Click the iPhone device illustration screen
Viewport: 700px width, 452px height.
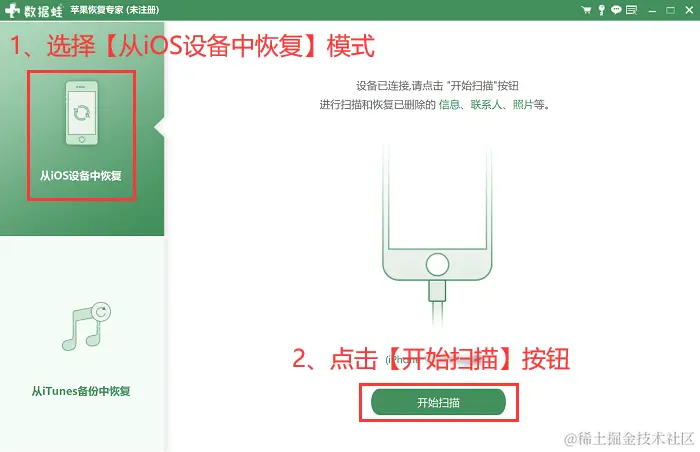pyautogui.click(x=438, y=197)
